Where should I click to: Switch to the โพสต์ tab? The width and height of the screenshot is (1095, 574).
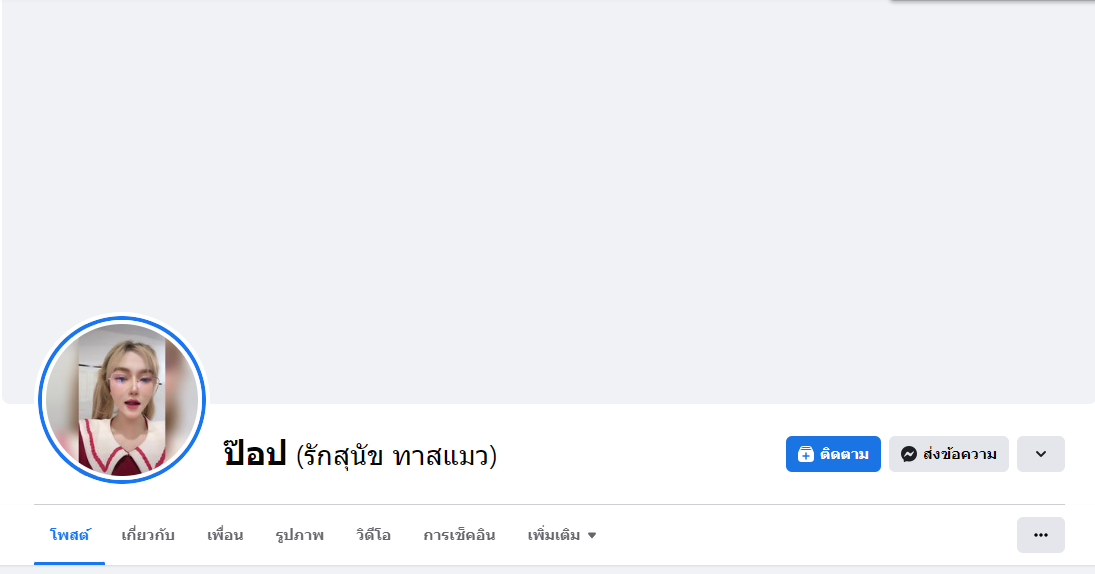pyautogui.click(x=70, y=535)
